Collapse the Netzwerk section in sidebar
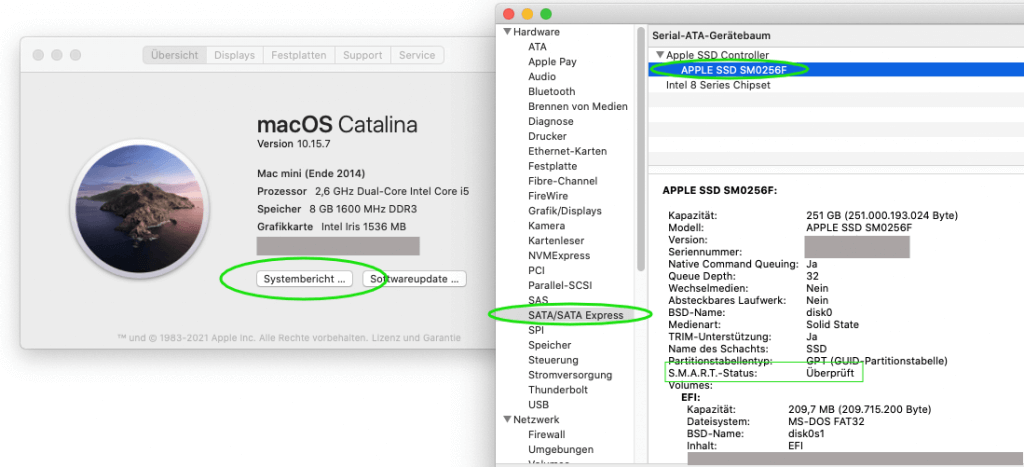Image resolution: width=1024 pixels, height=467 pixels. pyautogui.click(x=507, y=419)
